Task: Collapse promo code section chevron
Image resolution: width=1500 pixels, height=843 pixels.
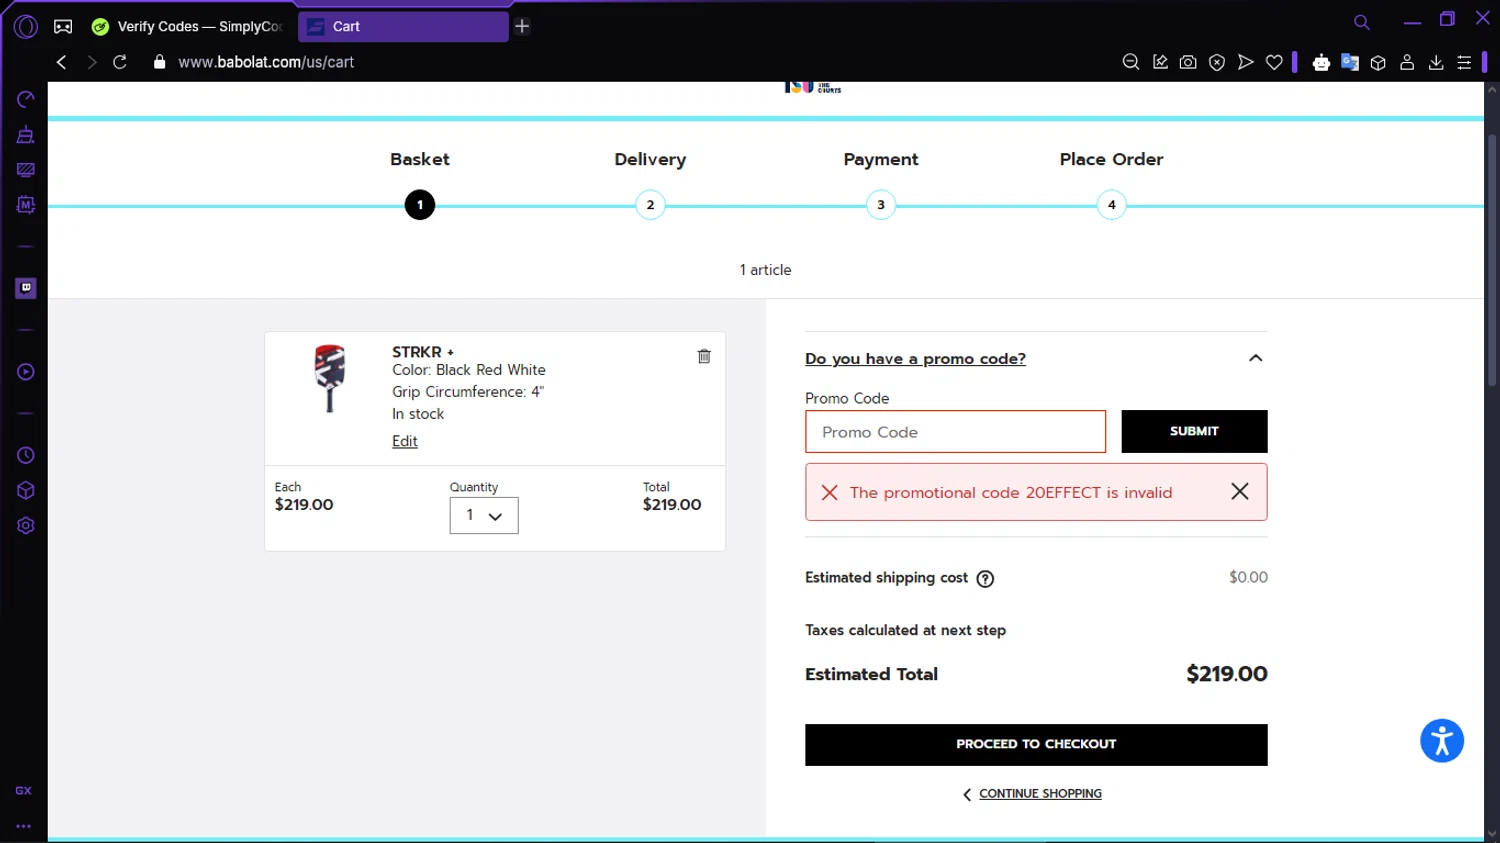Action: (x=1256, y=358)
